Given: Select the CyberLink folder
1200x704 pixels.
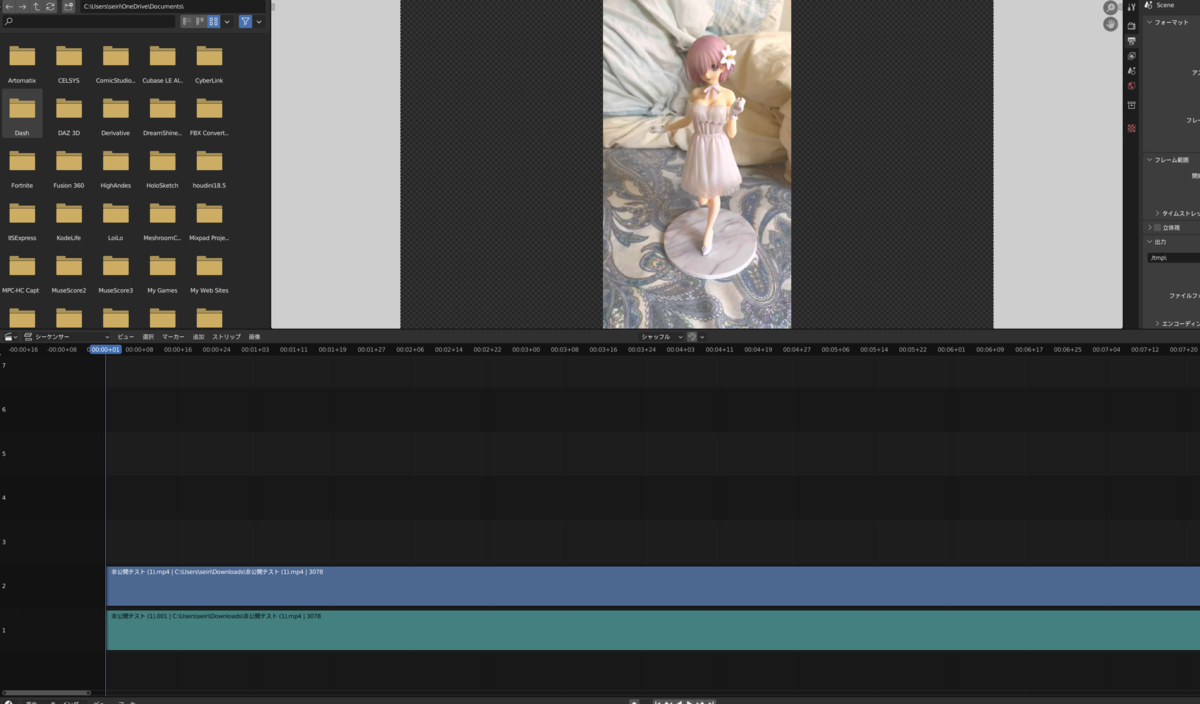Looking at the screenshot, I should coord(209,63).
